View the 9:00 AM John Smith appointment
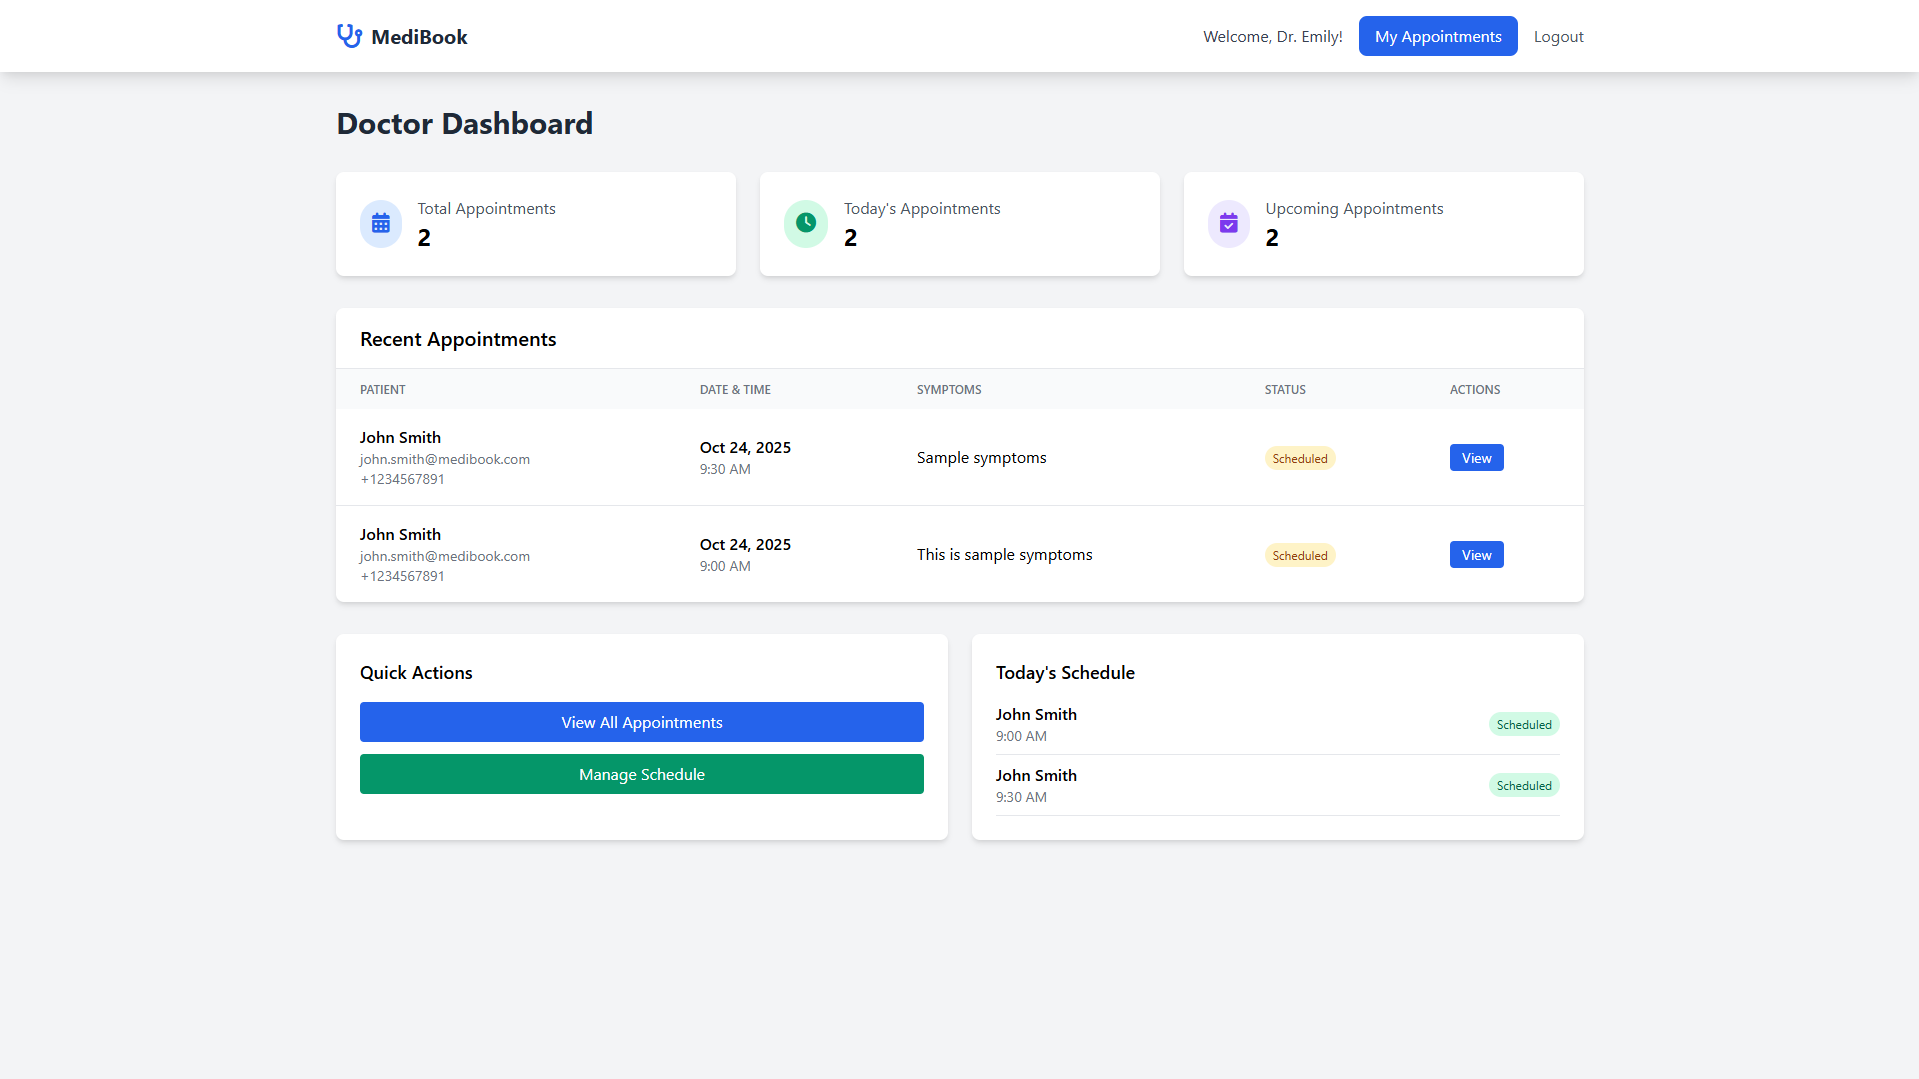 [1476, 555]
